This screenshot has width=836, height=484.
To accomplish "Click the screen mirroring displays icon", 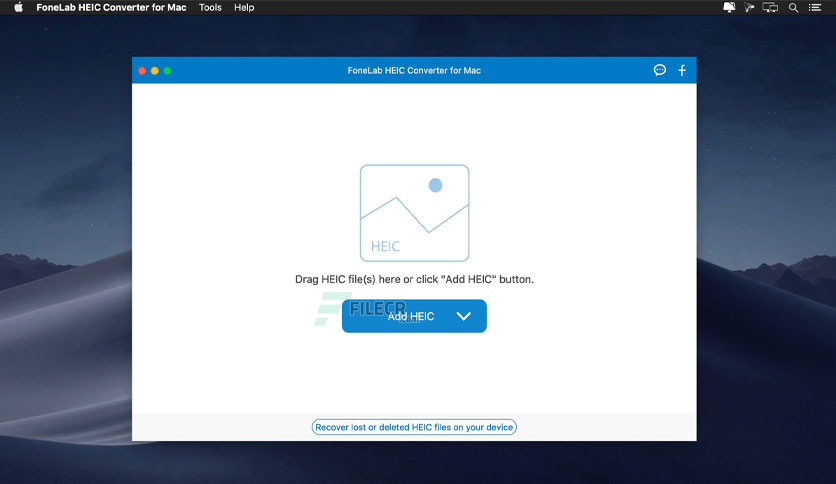I will [x=770, y=7].
